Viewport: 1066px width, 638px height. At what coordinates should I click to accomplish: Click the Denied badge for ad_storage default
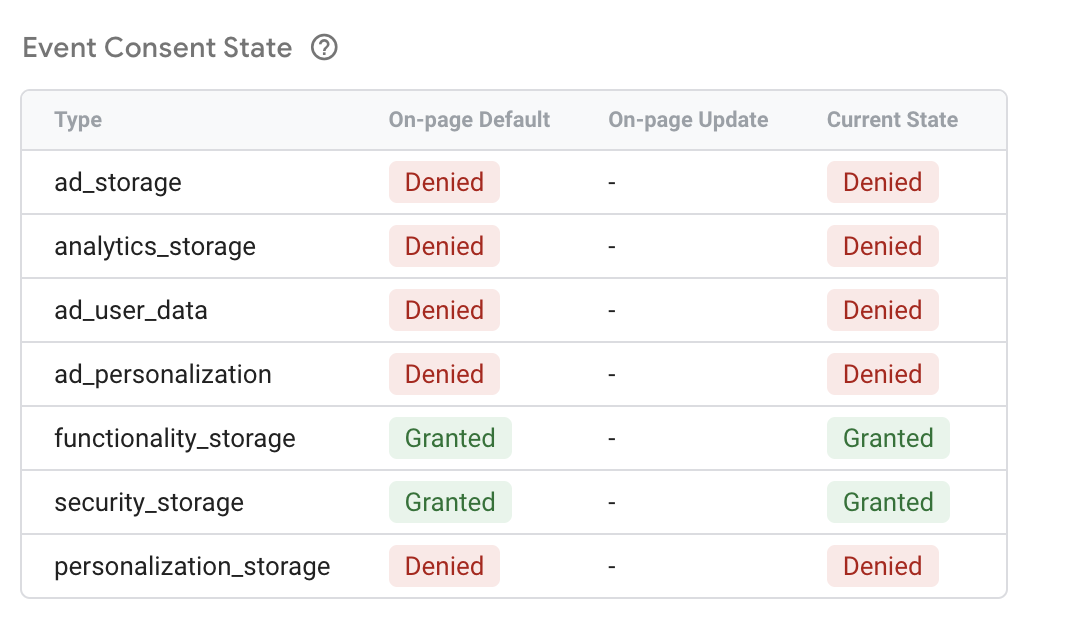click(x=444, y=182)
